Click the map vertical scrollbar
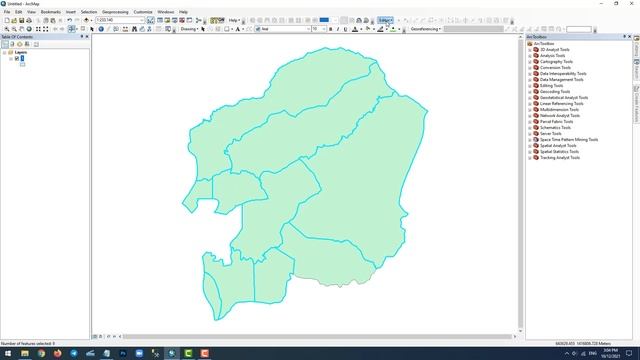Image resolution: width=640 pixels, height=360 pixels. 520,184
